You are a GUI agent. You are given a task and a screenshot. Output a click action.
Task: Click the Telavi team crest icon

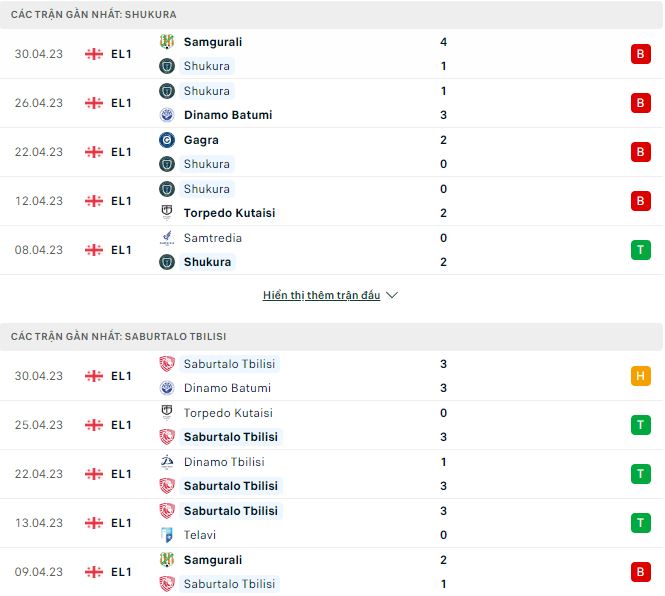pos(167,535)
